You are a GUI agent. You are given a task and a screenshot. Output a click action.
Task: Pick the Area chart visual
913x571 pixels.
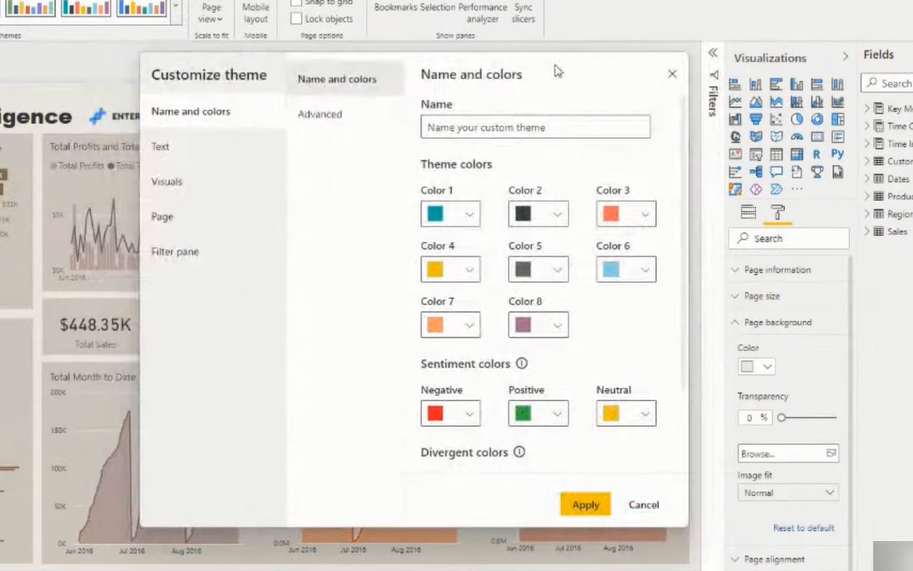click(756, 102)
